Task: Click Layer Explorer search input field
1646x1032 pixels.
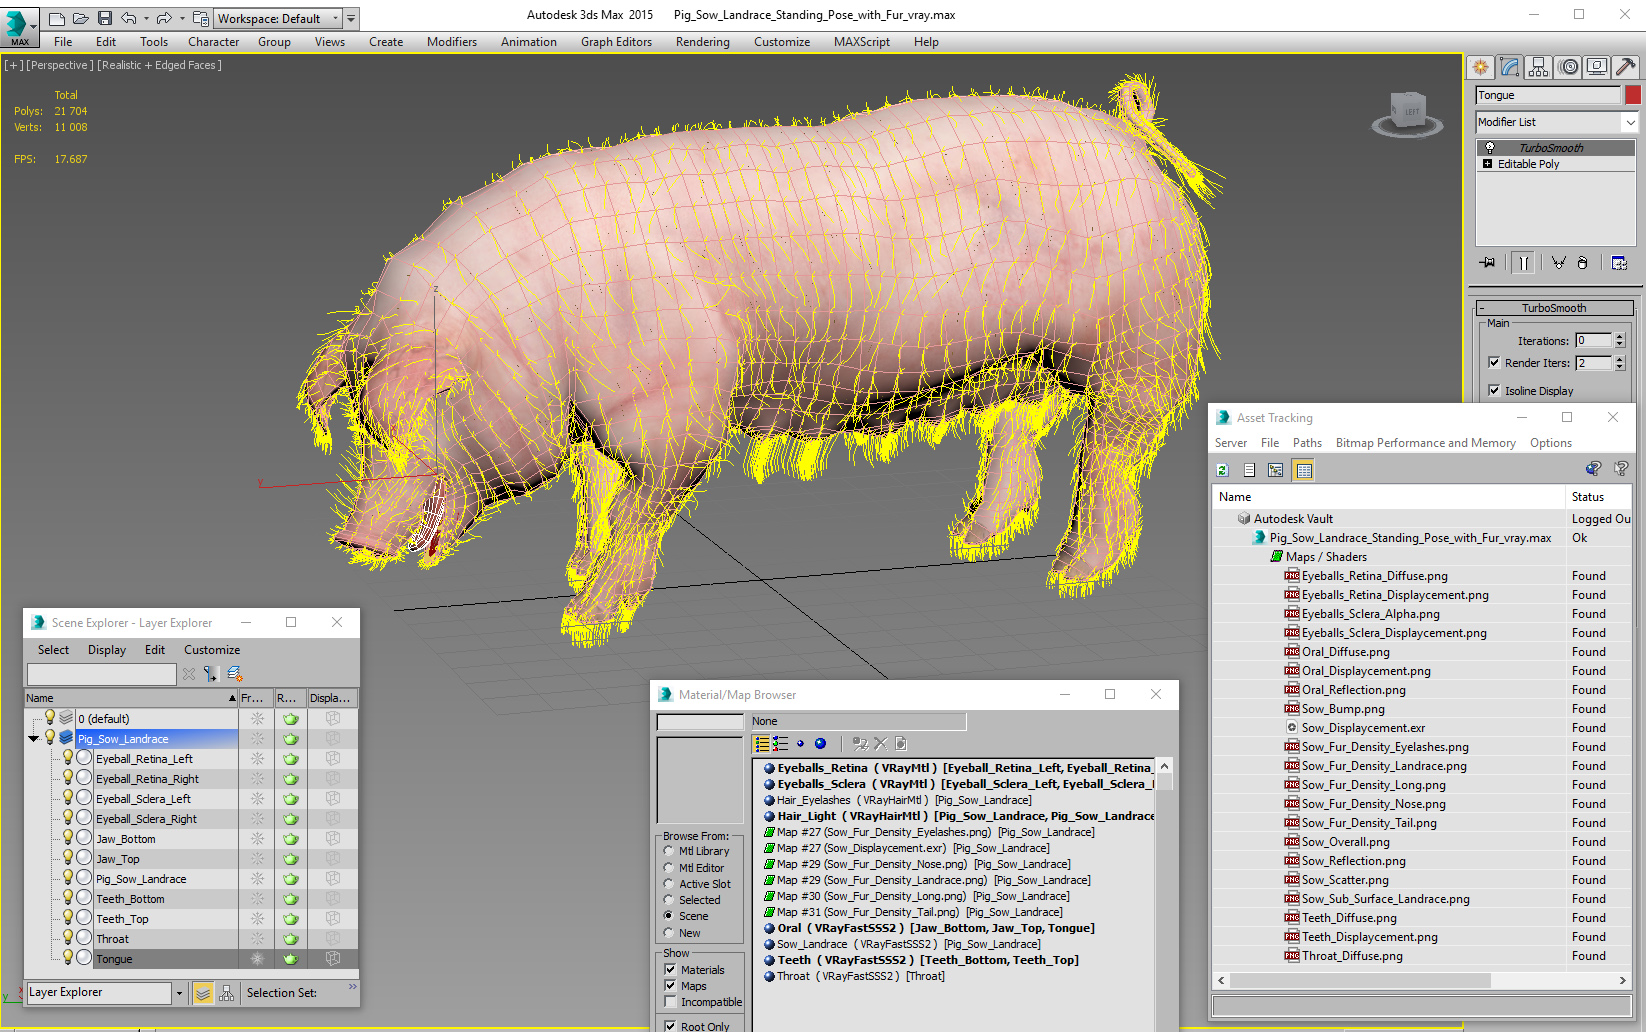Action: point(102,674)
